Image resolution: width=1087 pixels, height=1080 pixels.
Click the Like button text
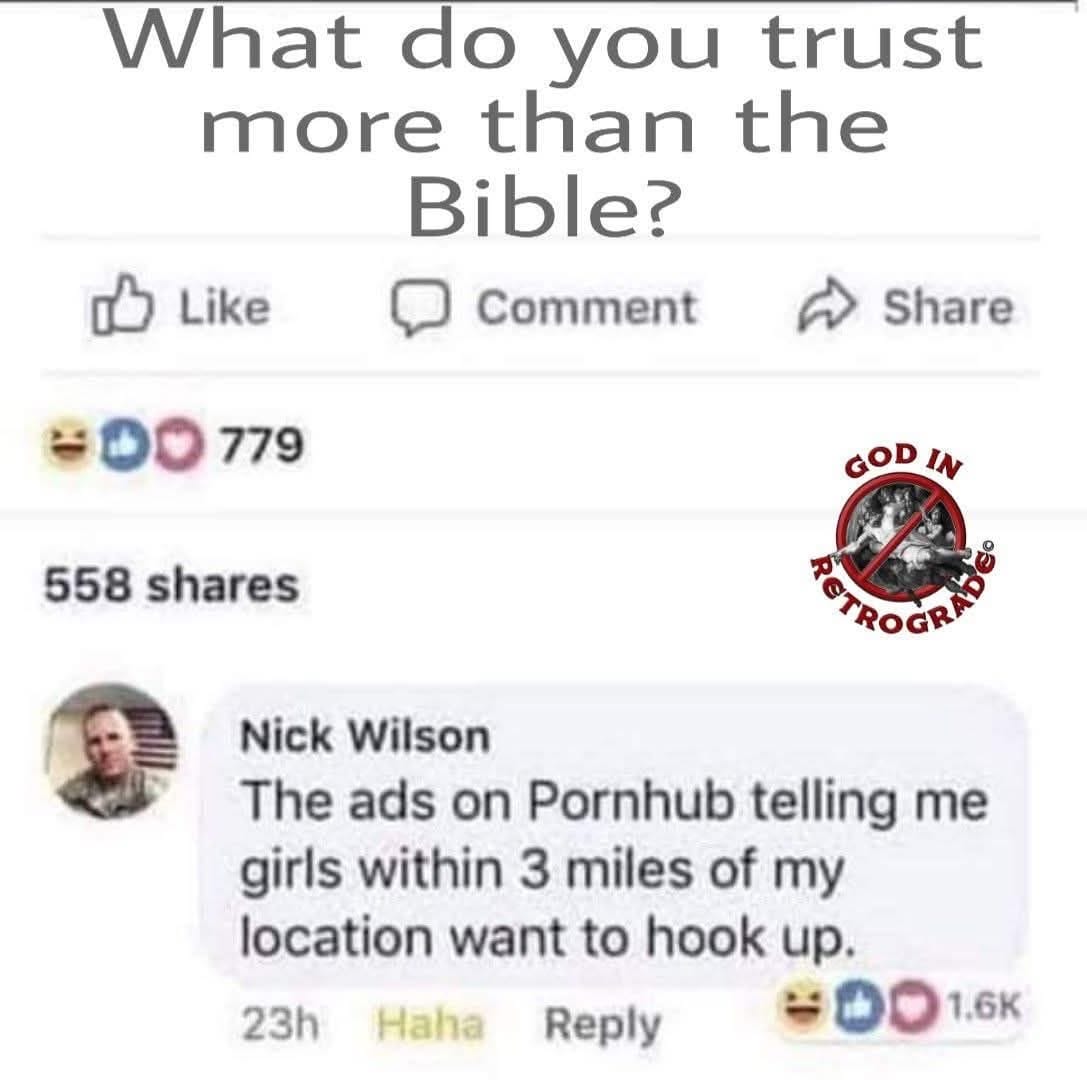pos(225,307)
